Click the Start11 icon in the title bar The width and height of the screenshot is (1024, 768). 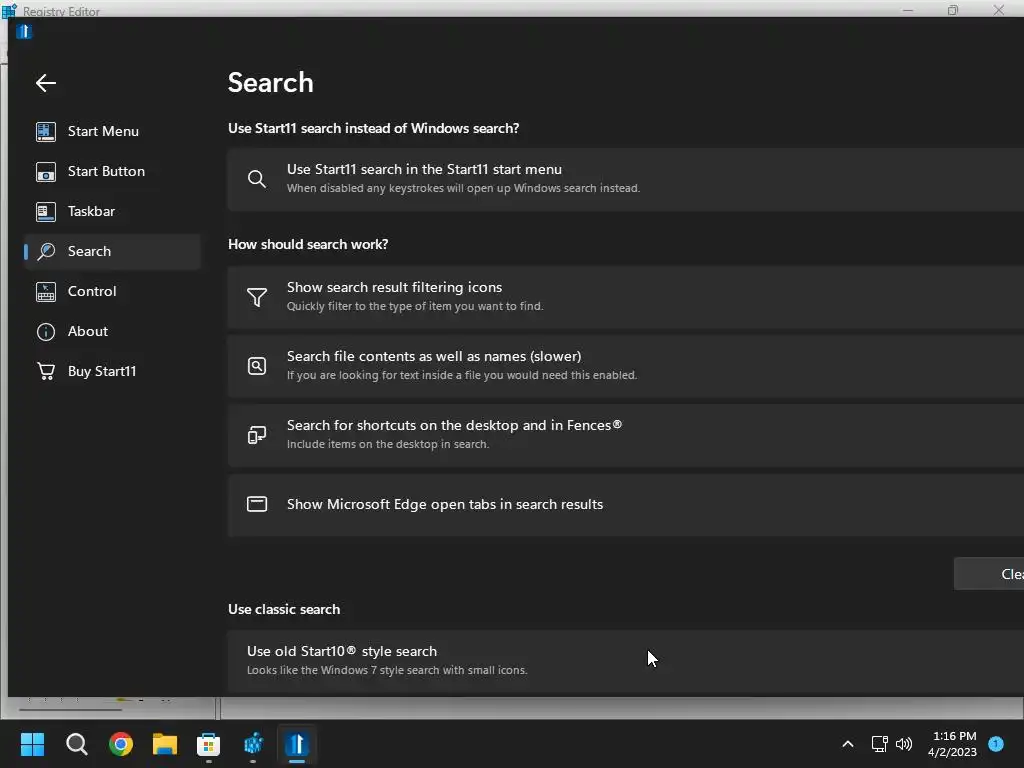(24, 31)
